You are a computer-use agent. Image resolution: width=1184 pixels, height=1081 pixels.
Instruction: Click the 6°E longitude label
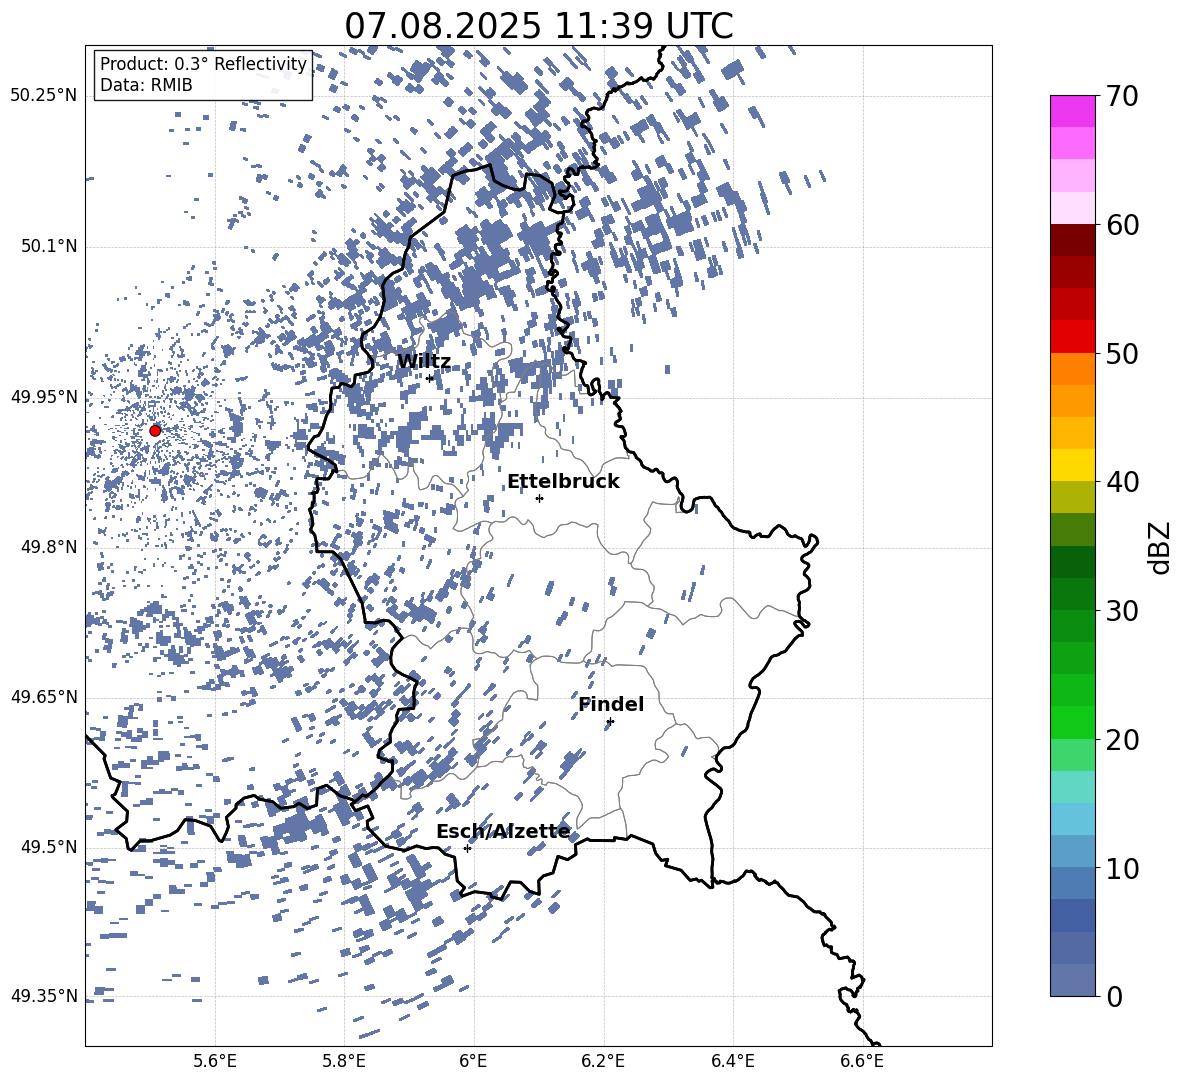[x=473, y=1061]
